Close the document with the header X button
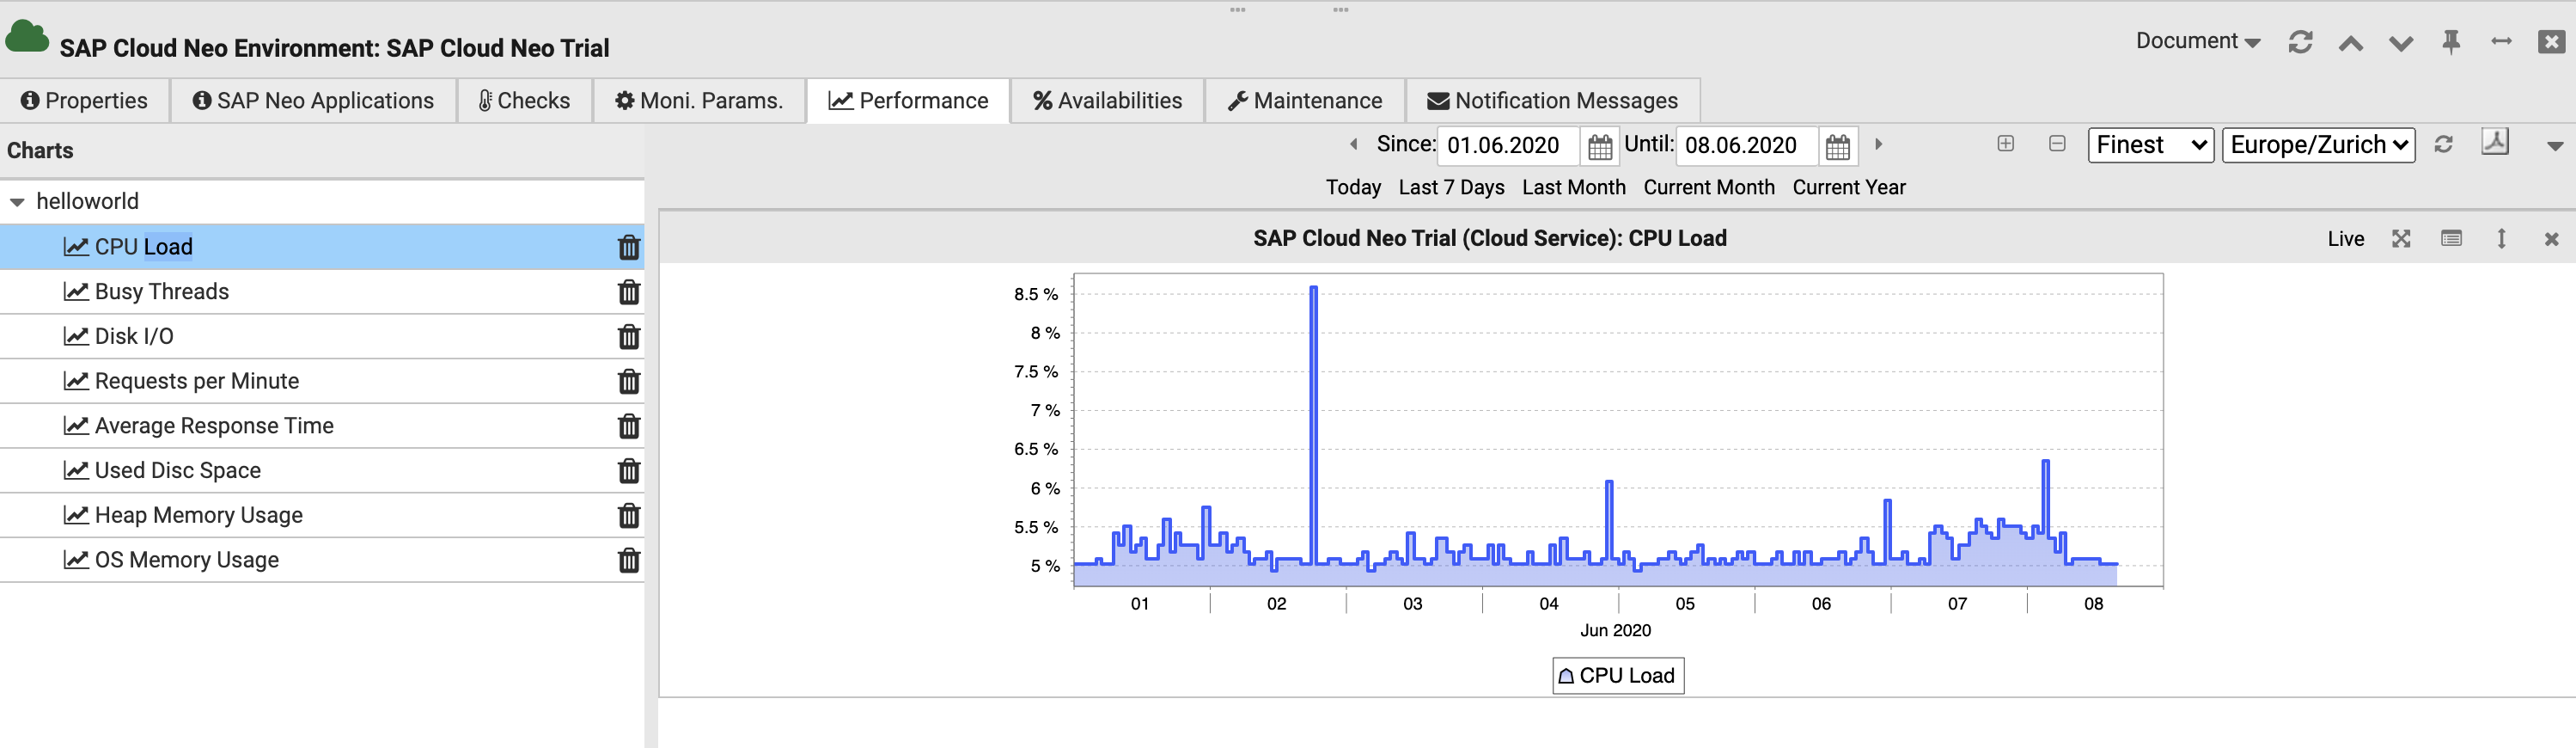The height and width of the screenshot is (748, 2576). (x=2551, y=42)
